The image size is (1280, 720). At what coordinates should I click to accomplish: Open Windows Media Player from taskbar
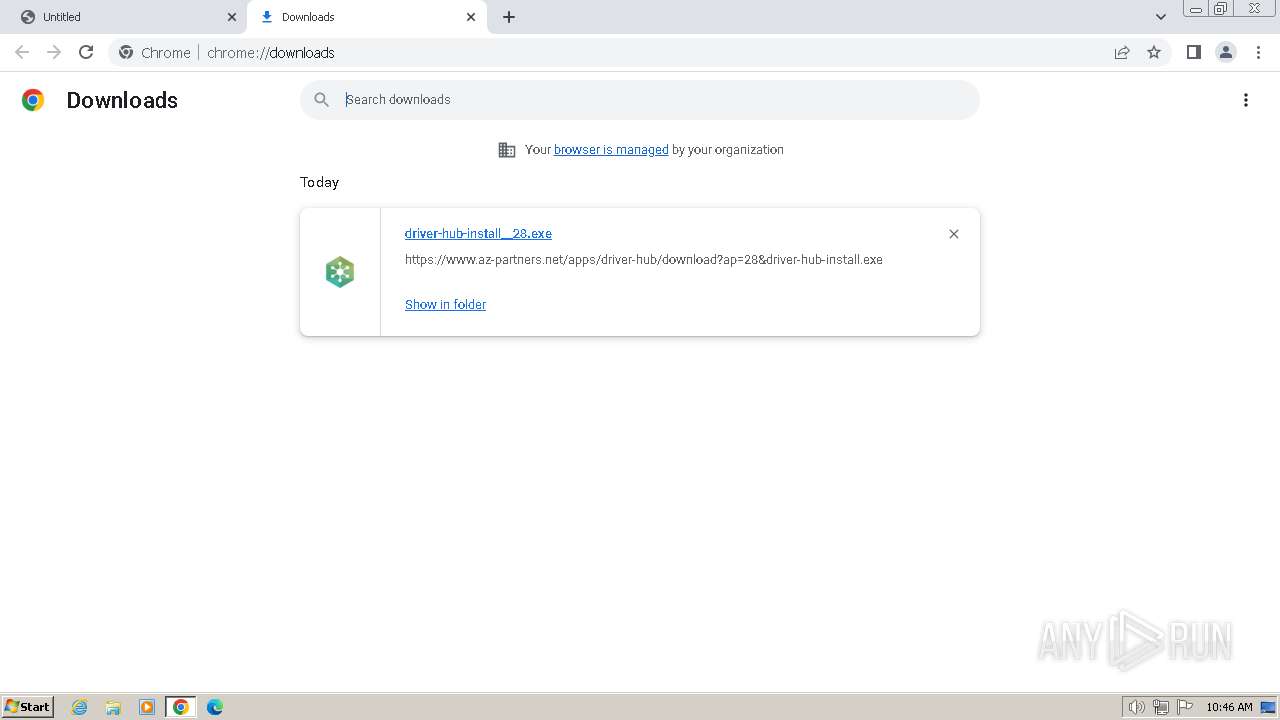[x=147, y=707]
